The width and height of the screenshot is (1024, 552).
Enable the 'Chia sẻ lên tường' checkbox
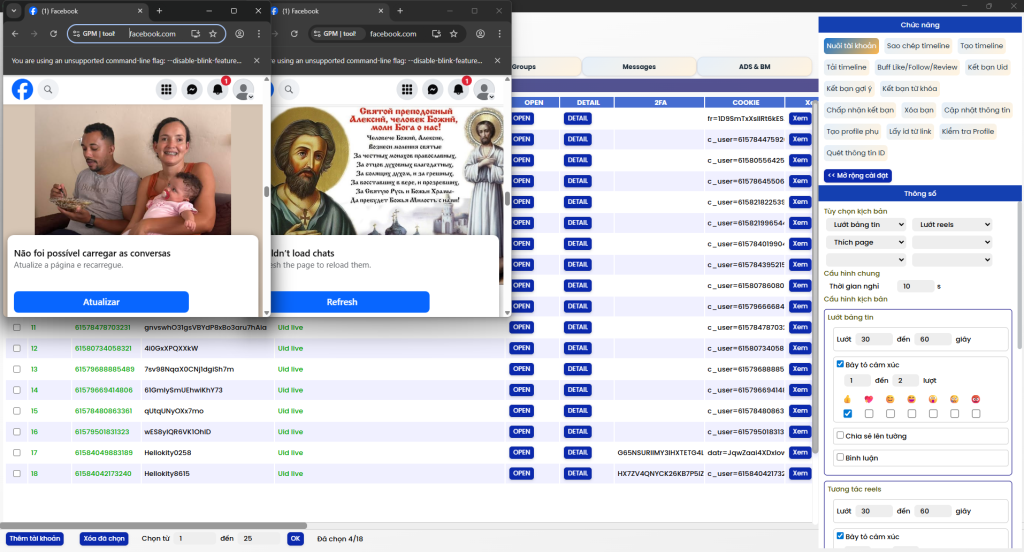(x=841, y=435)
